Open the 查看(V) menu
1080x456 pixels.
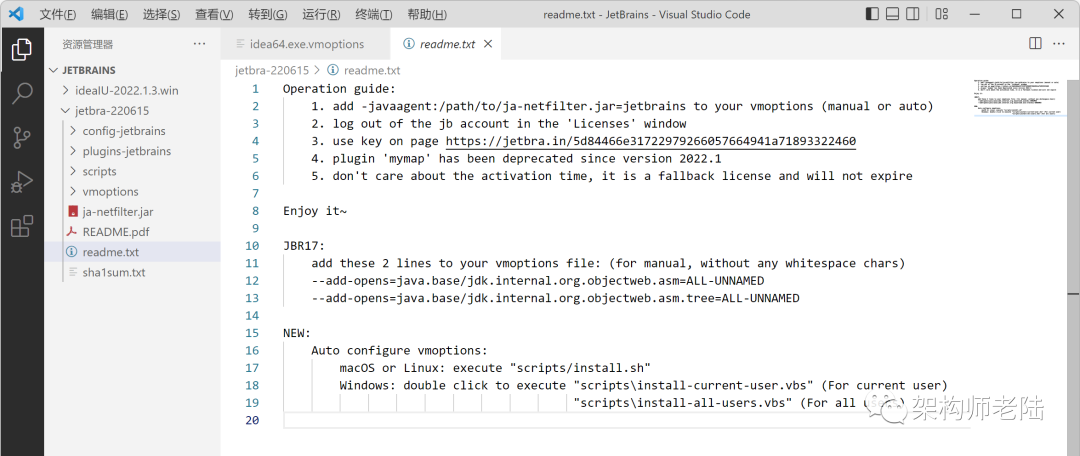coord(214,14)
